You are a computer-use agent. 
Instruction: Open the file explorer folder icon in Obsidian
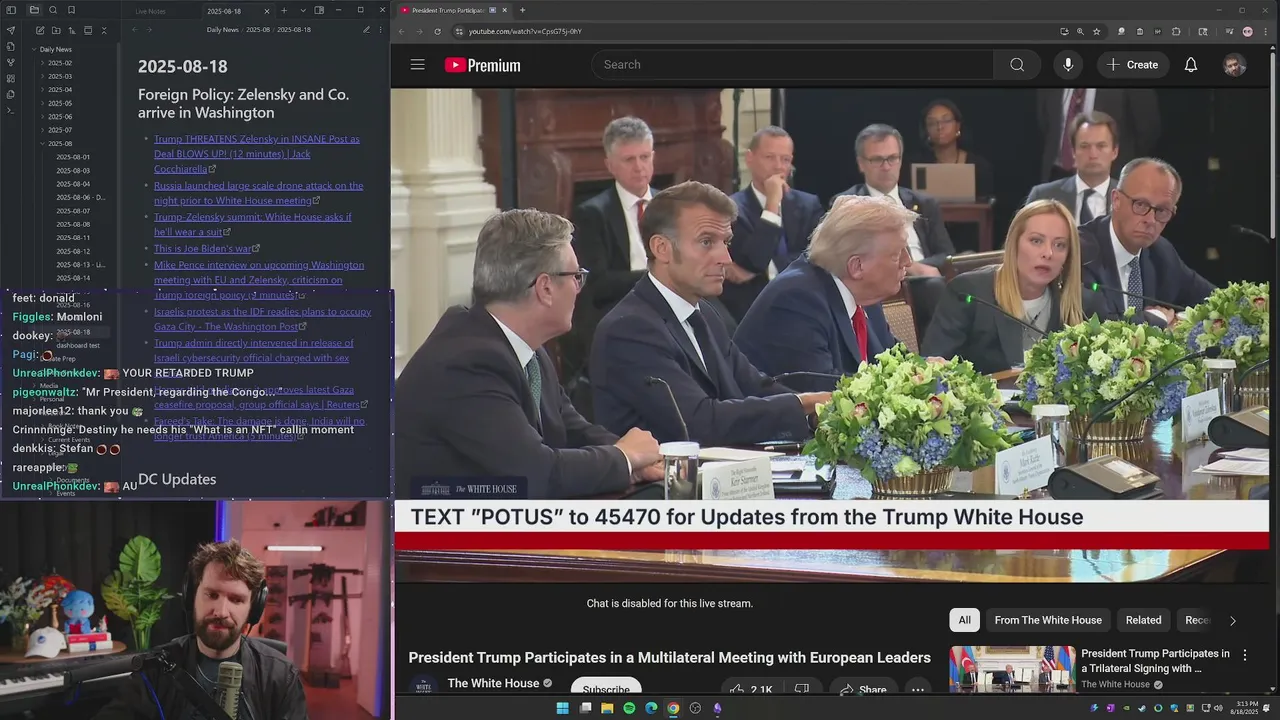click(x=34, y=10)
